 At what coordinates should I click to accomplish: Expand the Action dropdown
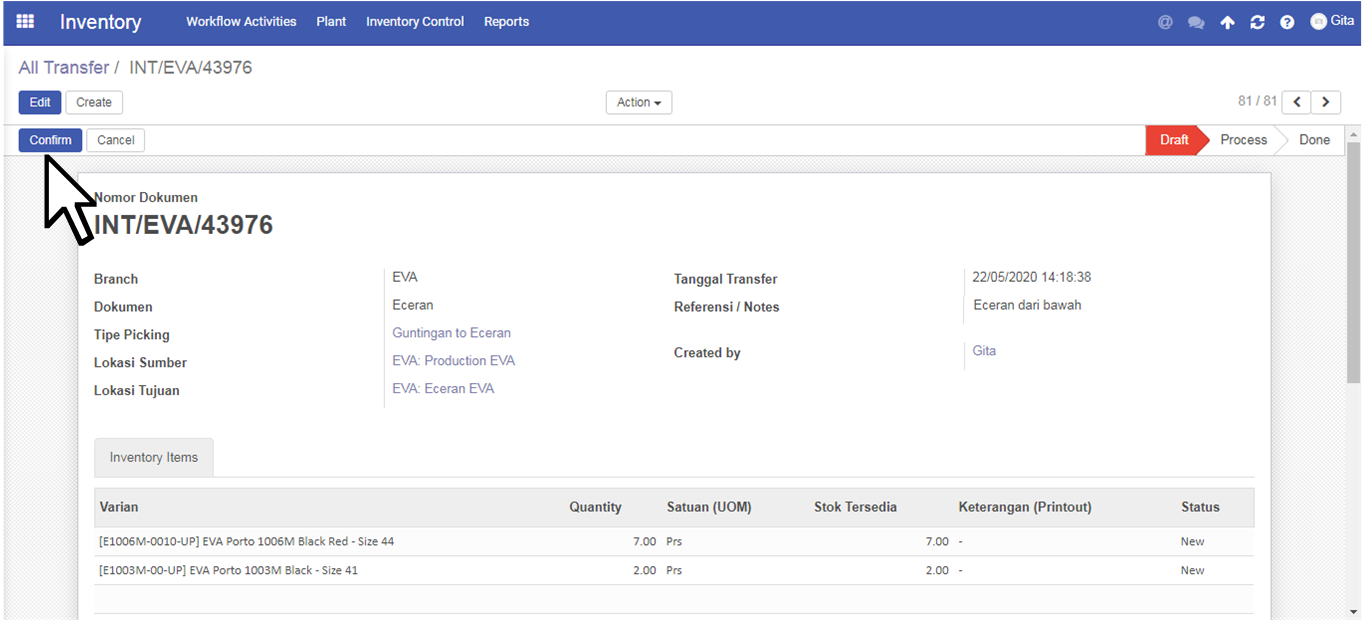(639, 102)
